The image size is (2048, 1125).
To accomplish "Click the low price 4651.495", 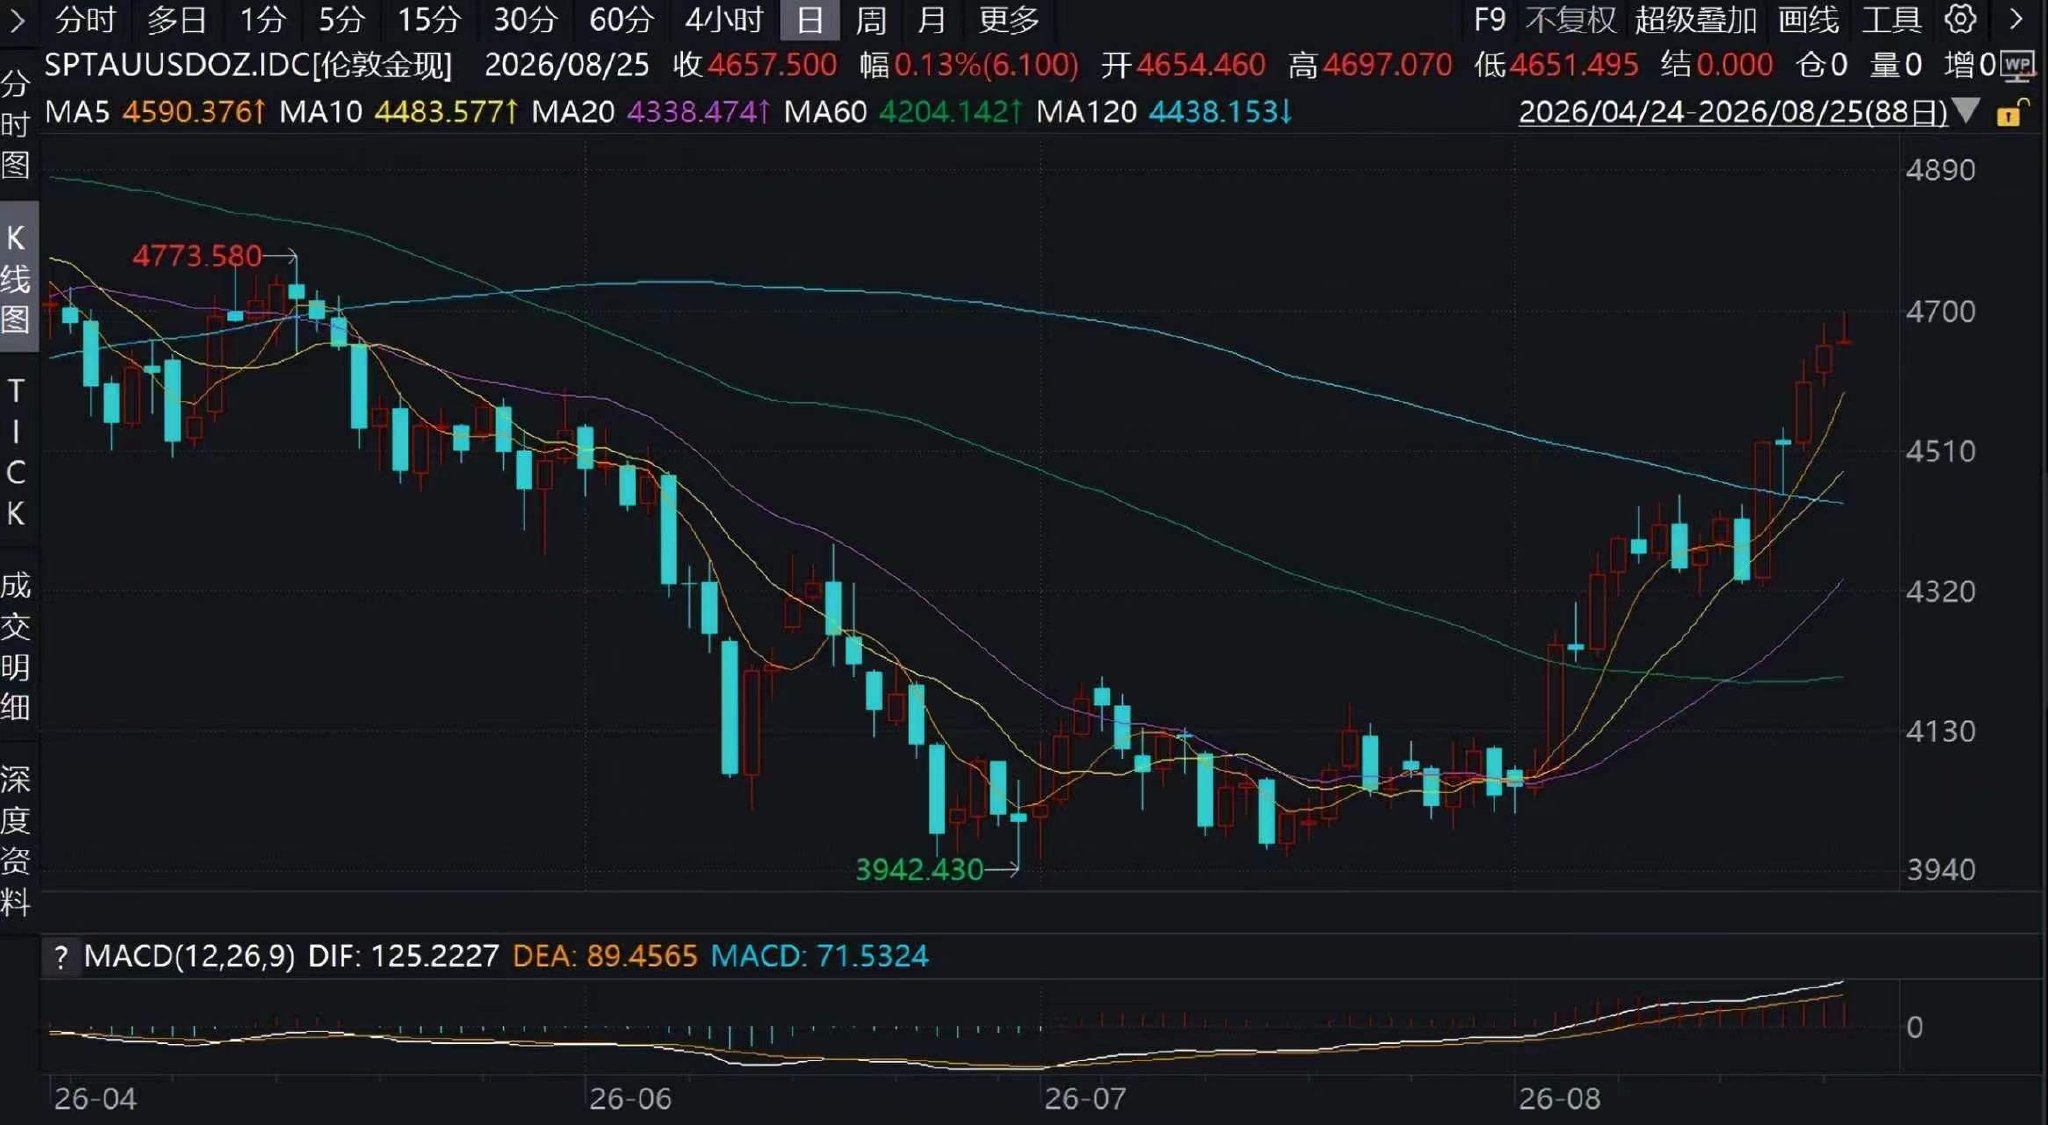I will pyautogui.click(x=1573, y=66).
